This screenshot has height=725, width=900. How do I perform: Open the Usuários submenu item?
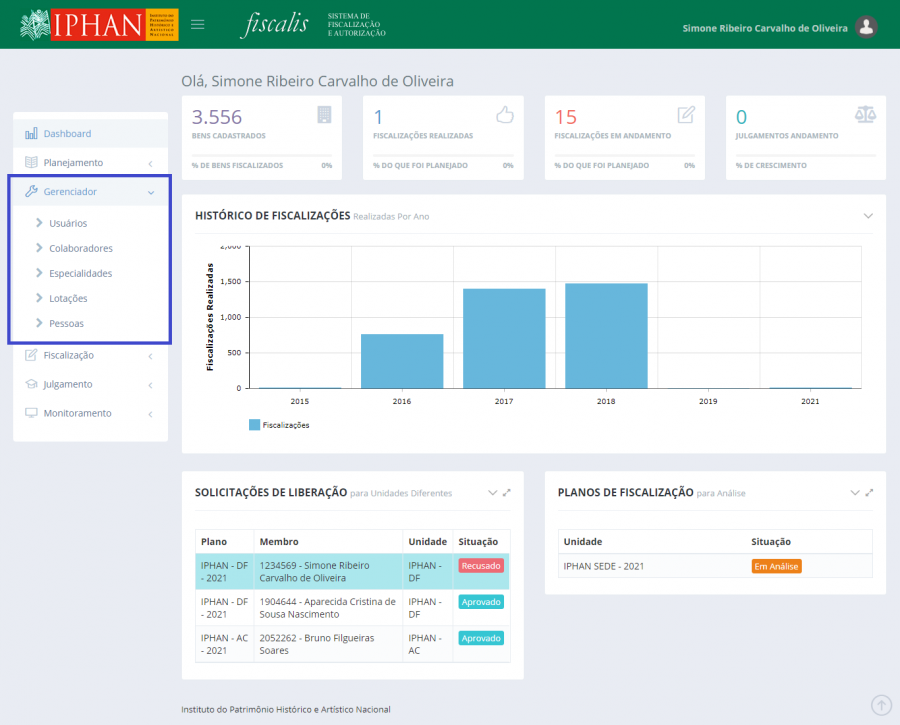tap(68, 223)
